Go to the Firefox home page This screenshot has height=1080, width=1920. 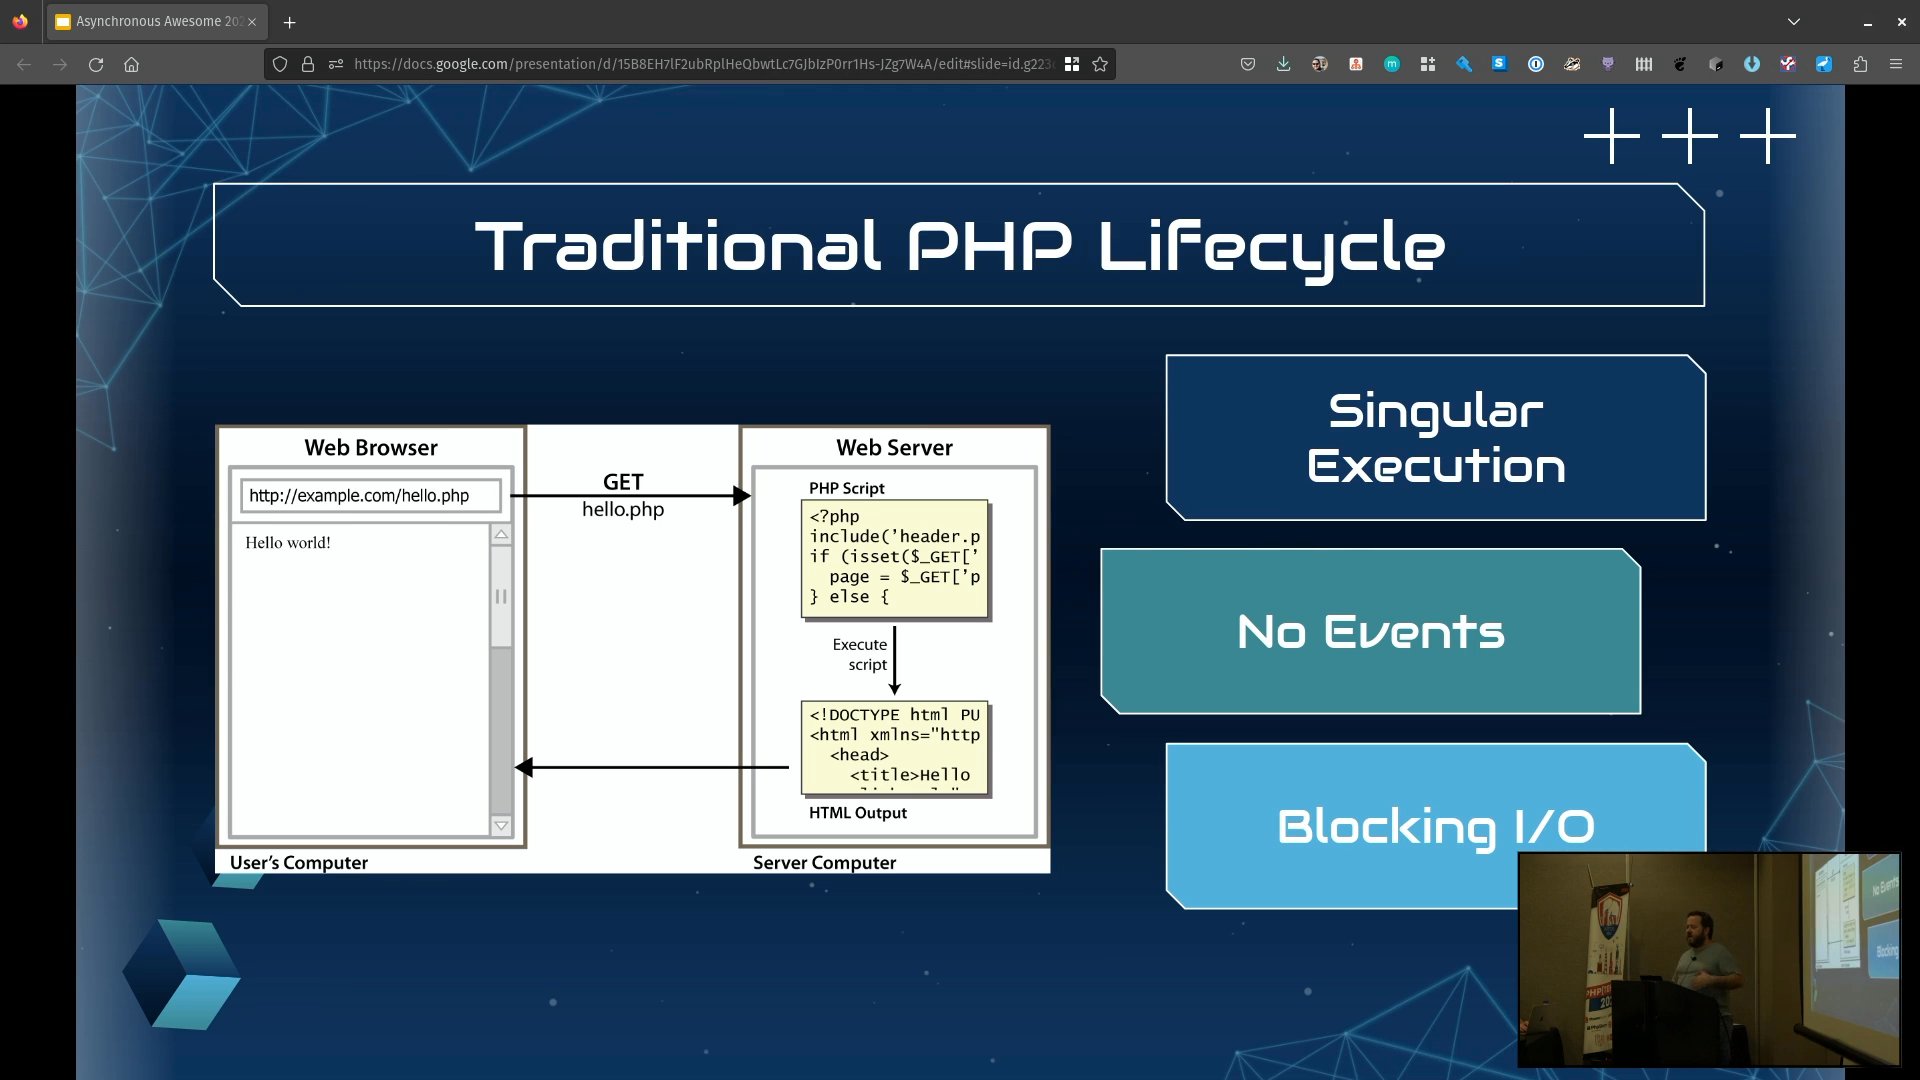click(131, 64)
